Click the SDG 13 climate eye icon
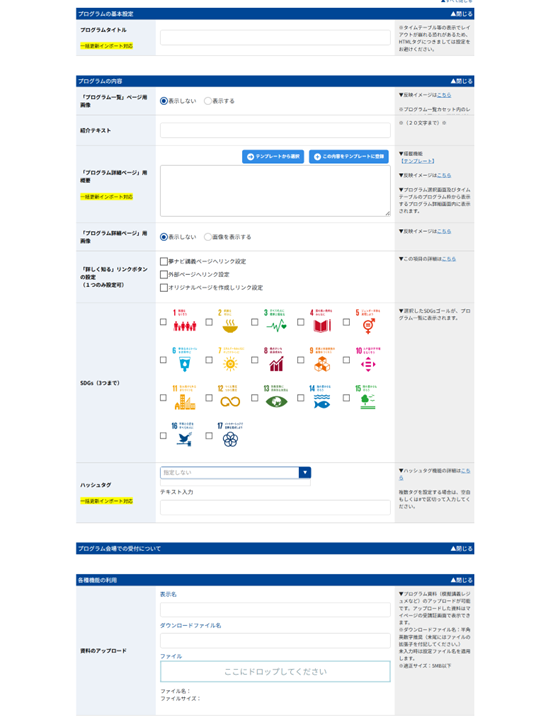 coord(276,397)
